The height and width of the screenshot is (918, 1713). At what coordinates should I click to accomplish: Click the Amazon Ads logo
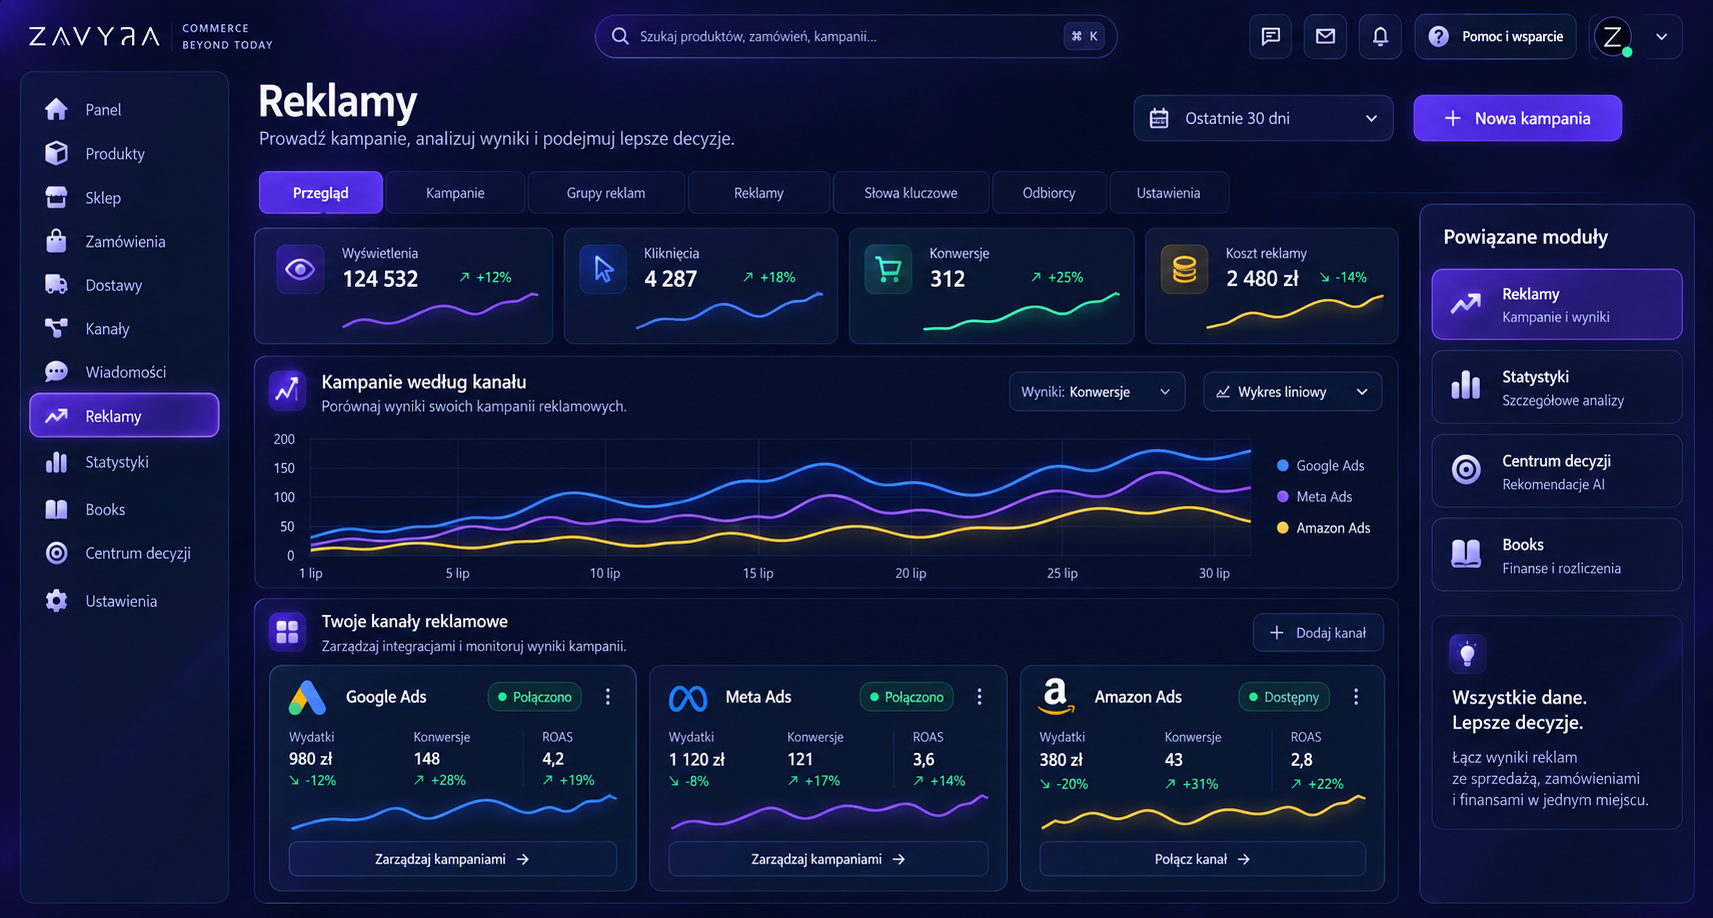point(1055,696)
